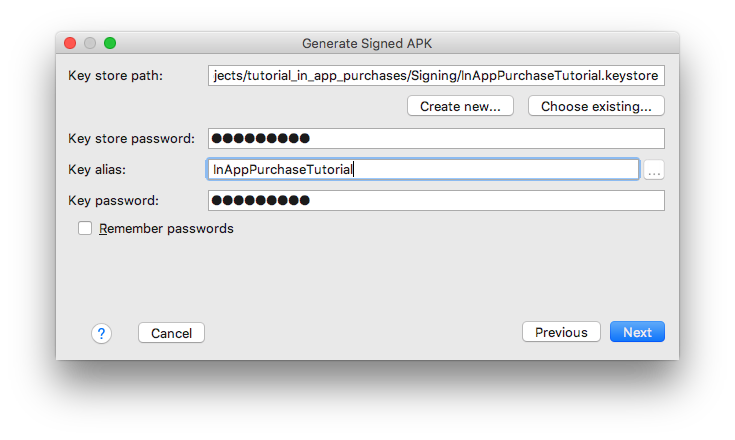Enable the Remember passwords checkbox

click(85, 228)
